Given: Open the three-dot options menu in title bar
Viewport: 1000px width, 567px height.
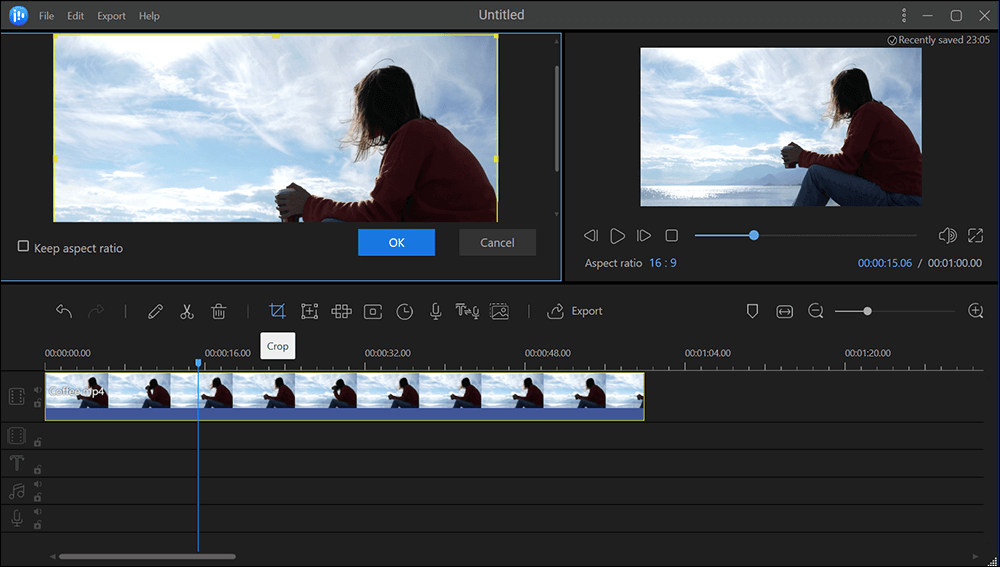Looking at the screenshot, I should click(x=904, y=15).
